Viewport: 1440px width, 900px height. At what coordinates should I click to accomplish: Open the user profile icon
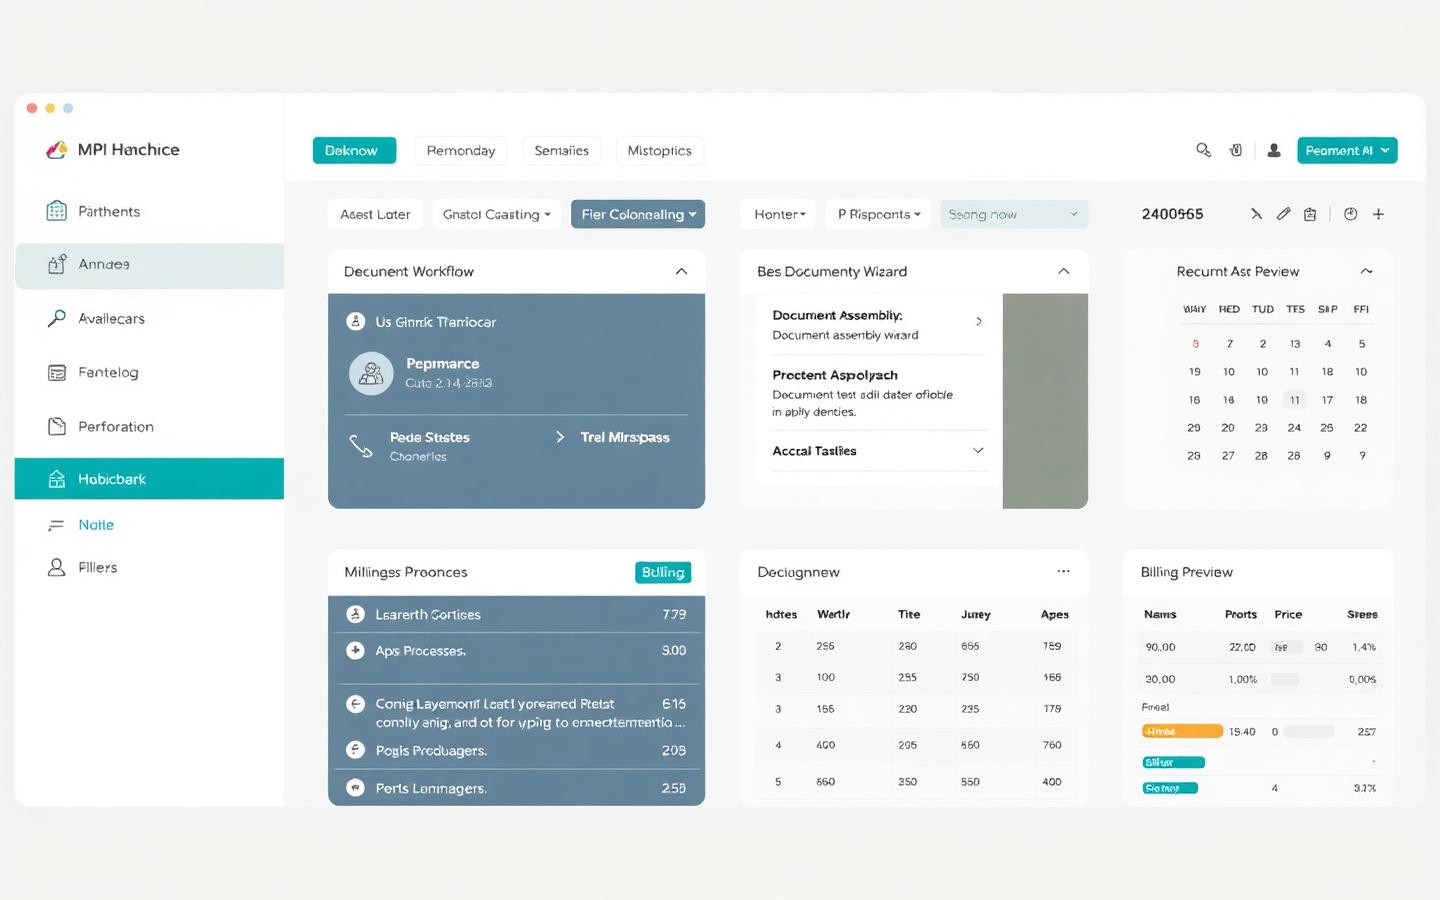click(x=1274, y=150)
